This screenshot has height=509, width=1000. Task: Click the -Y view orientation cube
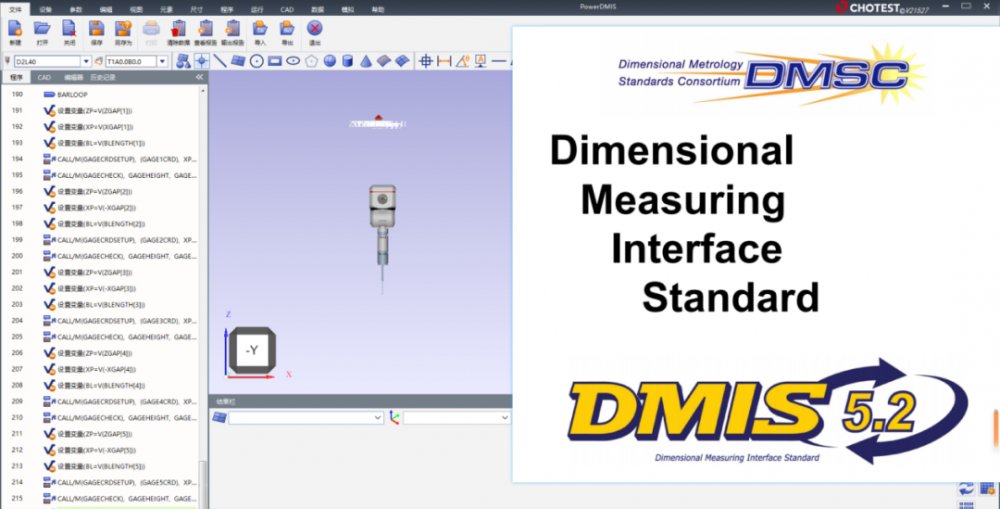tap(253, 350)
